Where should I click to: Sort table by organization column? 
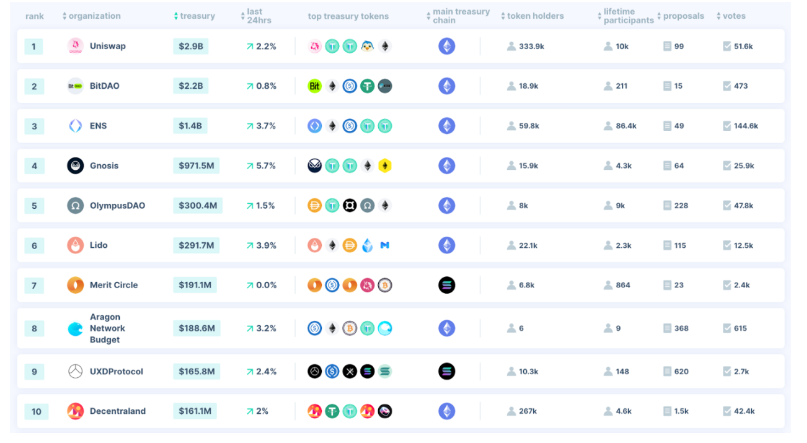[91, 16]
